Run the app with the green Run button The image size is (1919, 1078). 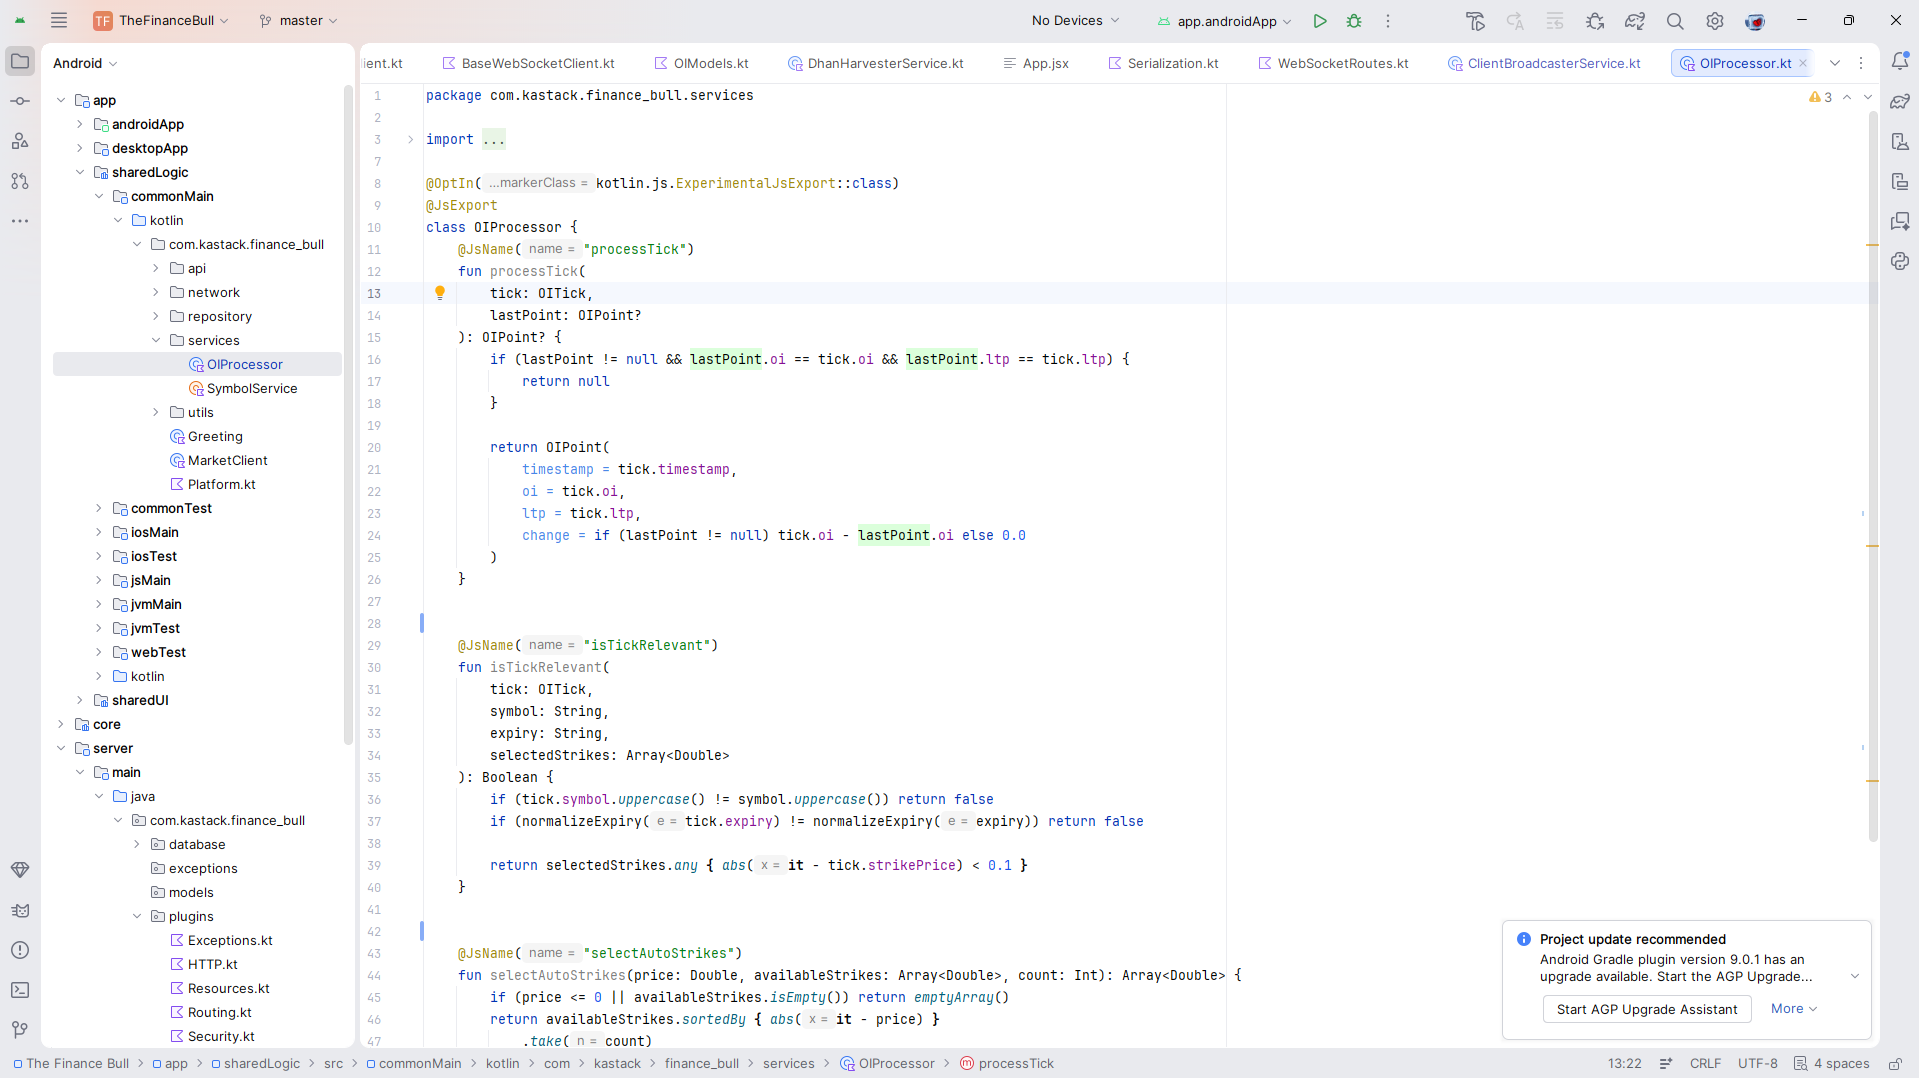pos(1320,21)
